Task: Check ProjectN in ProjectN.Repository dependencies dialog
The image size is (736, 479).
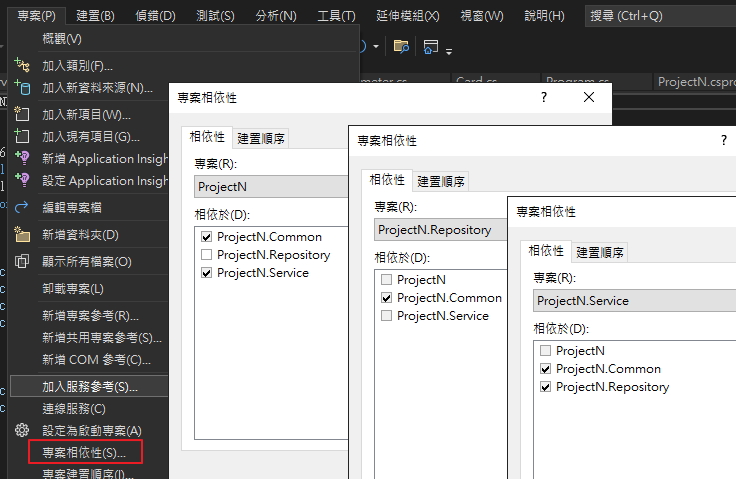Action: (x=386, y=279)
